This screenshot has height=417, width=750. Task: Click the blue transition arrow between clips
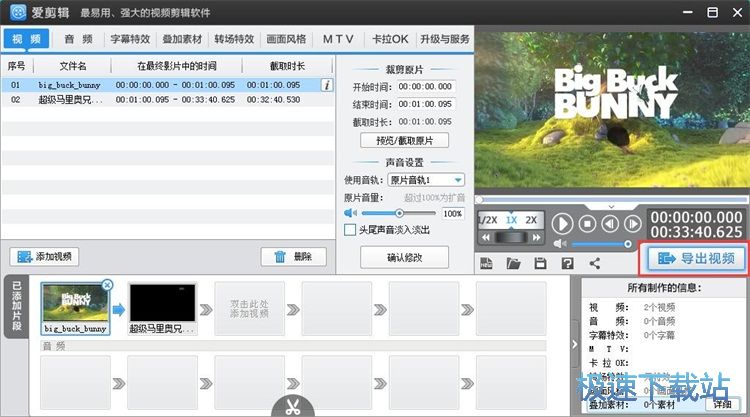point(119,309)
